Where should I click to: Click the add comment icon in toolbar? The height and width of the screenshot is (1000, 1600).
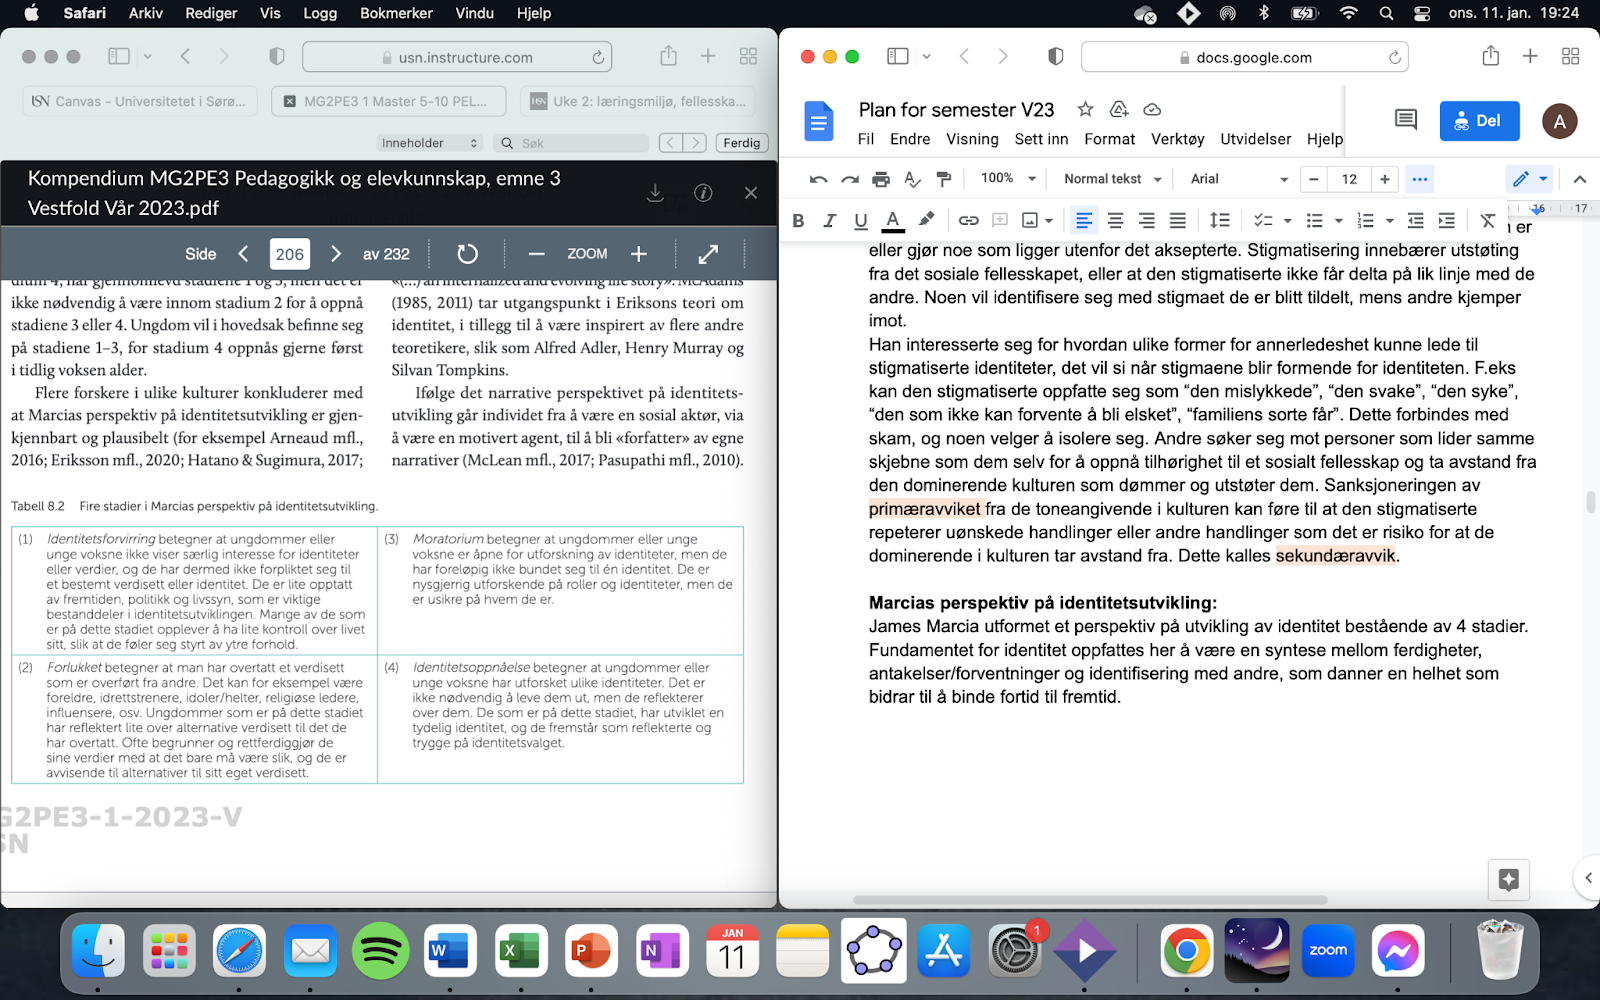[x=1000, y=220]
